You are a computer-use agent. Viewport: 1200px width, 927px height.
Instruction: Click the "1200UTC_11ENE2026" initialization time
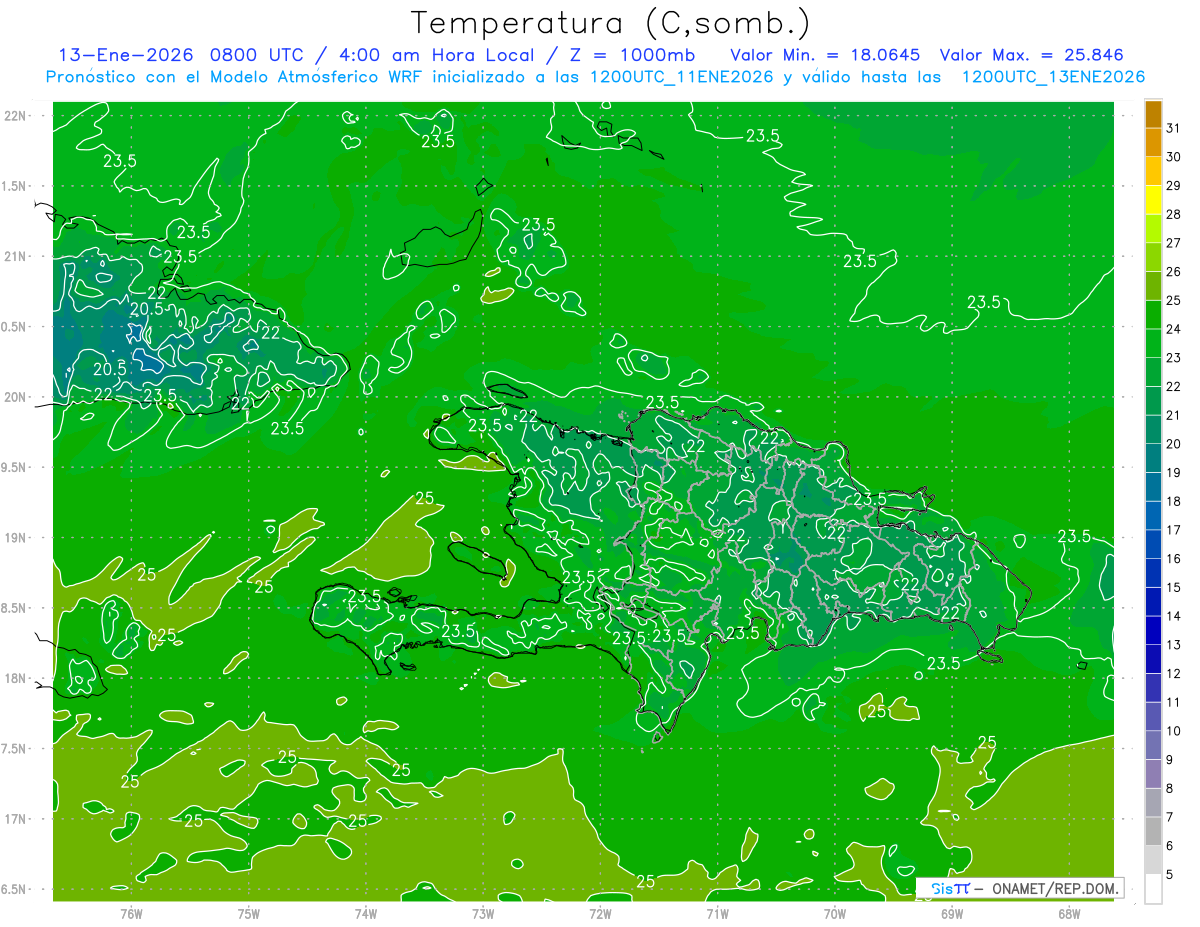pyautogui.click(x=684, y=77)
